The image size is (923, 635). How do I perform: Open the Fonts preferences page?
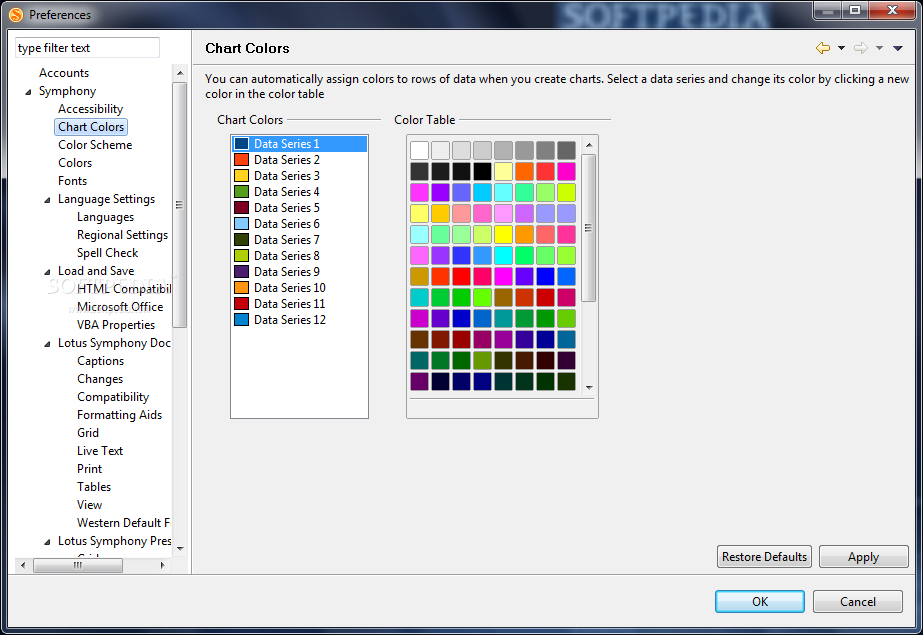[72, 181]
